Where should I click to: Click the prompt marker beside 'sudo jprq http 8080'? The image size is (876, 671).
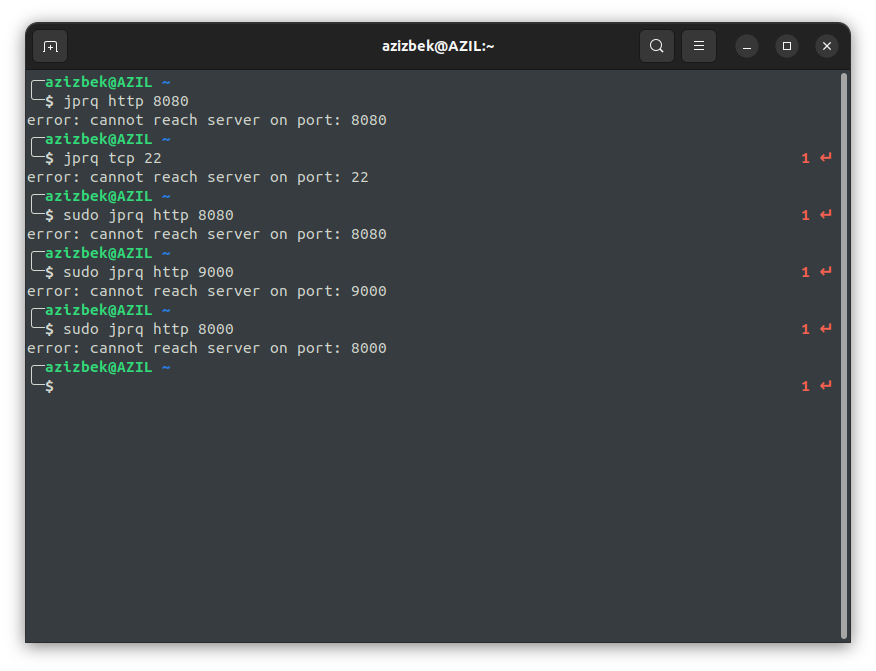[40, 205]
